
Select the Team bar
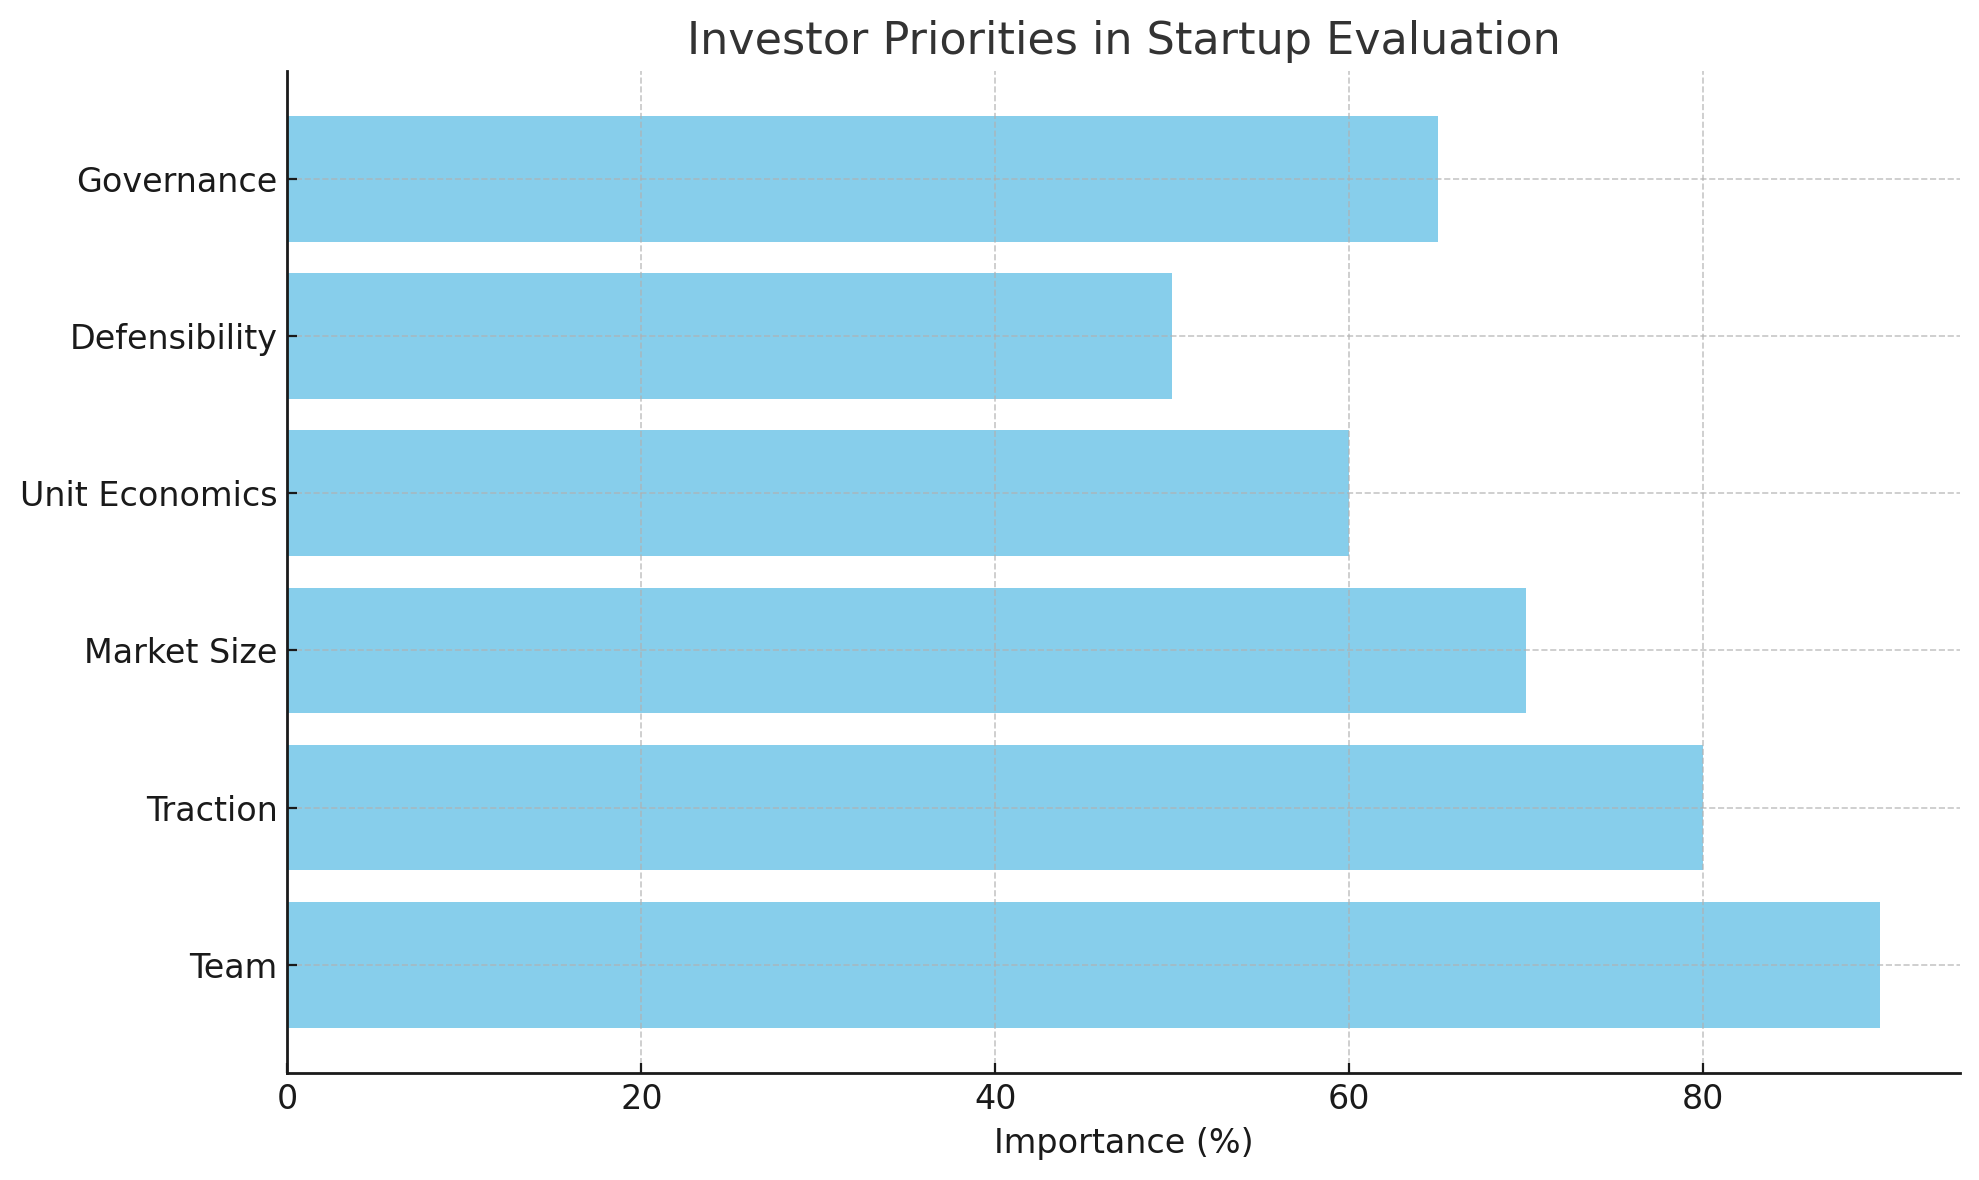point(1083,965)
